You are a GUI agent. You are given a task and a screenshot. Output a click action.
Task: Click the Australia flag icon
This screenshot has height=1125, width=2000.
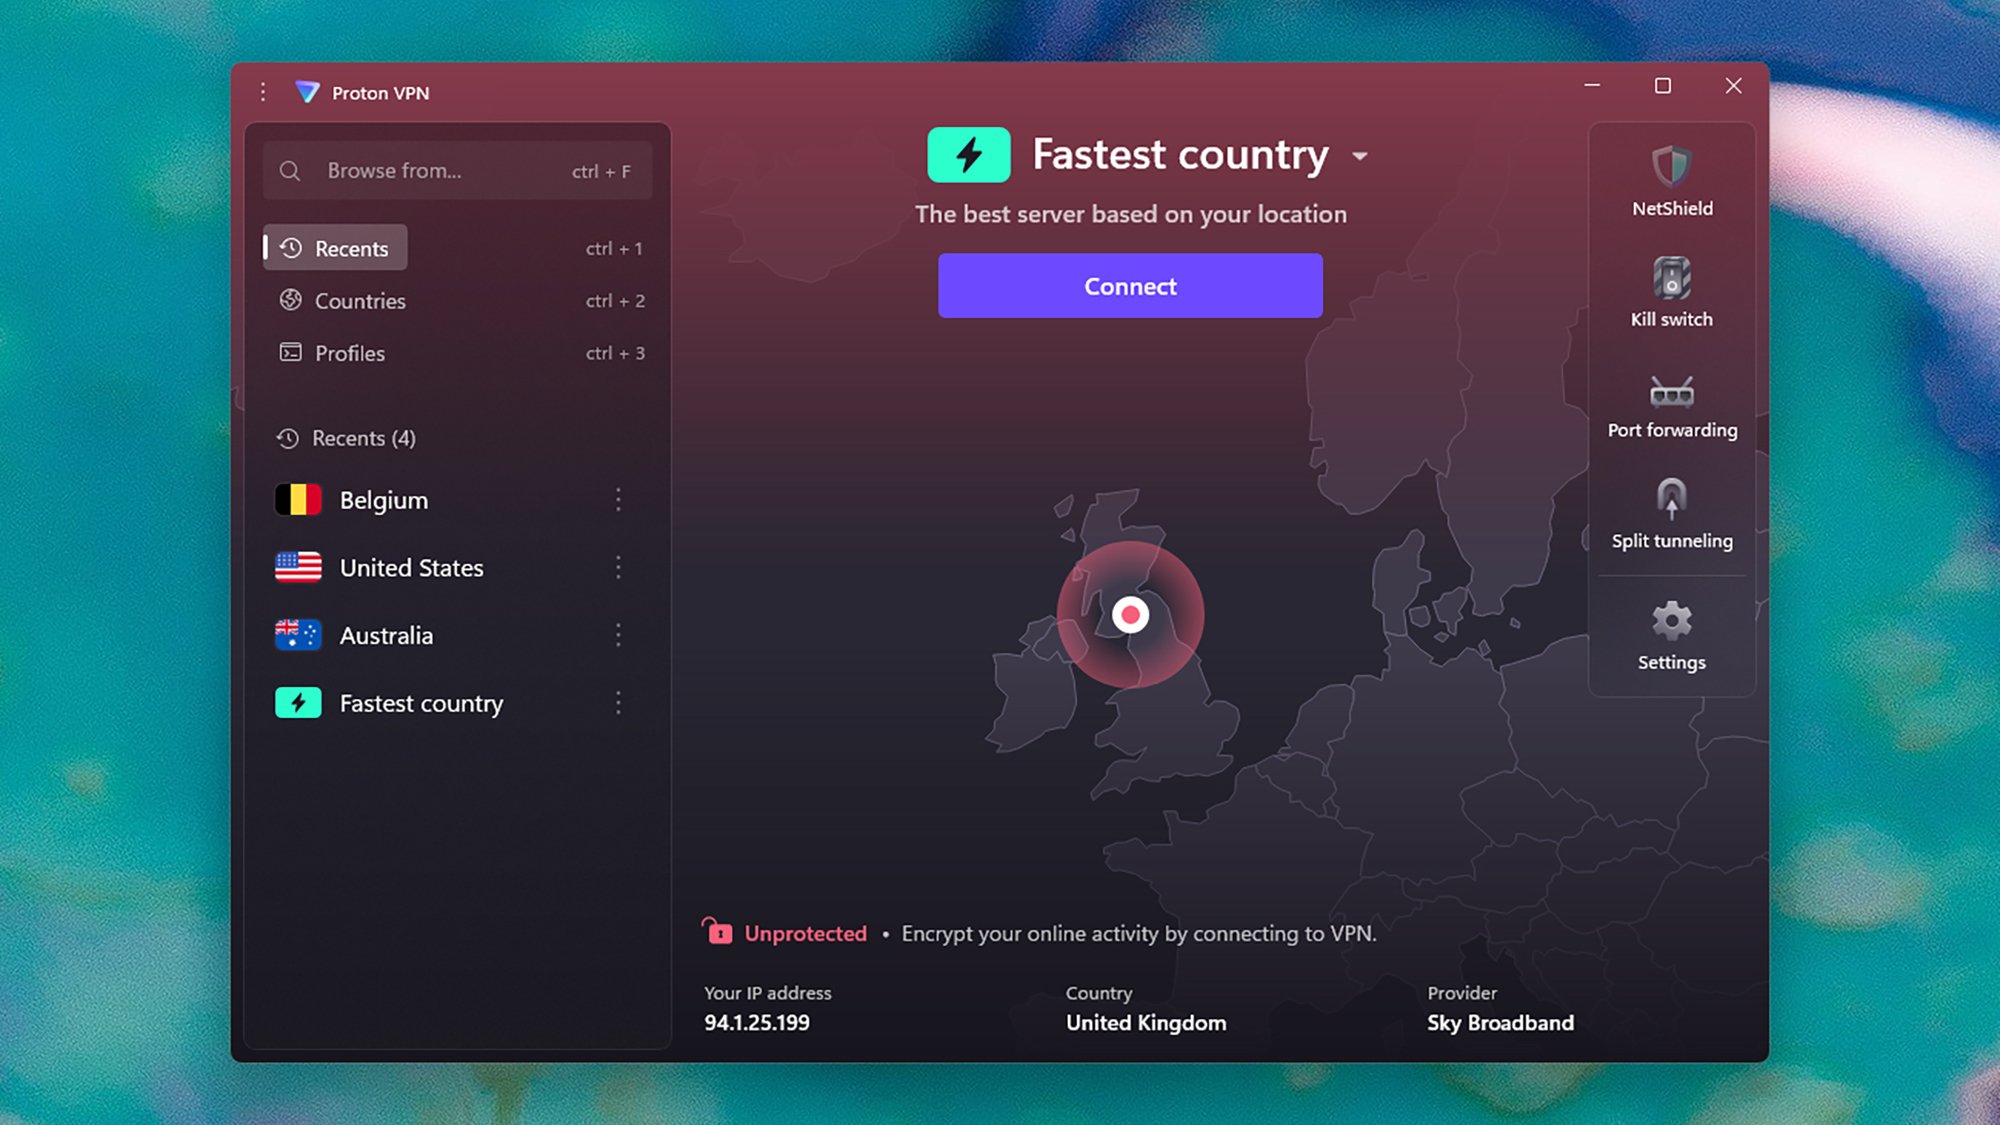click(x=298, y=635)
